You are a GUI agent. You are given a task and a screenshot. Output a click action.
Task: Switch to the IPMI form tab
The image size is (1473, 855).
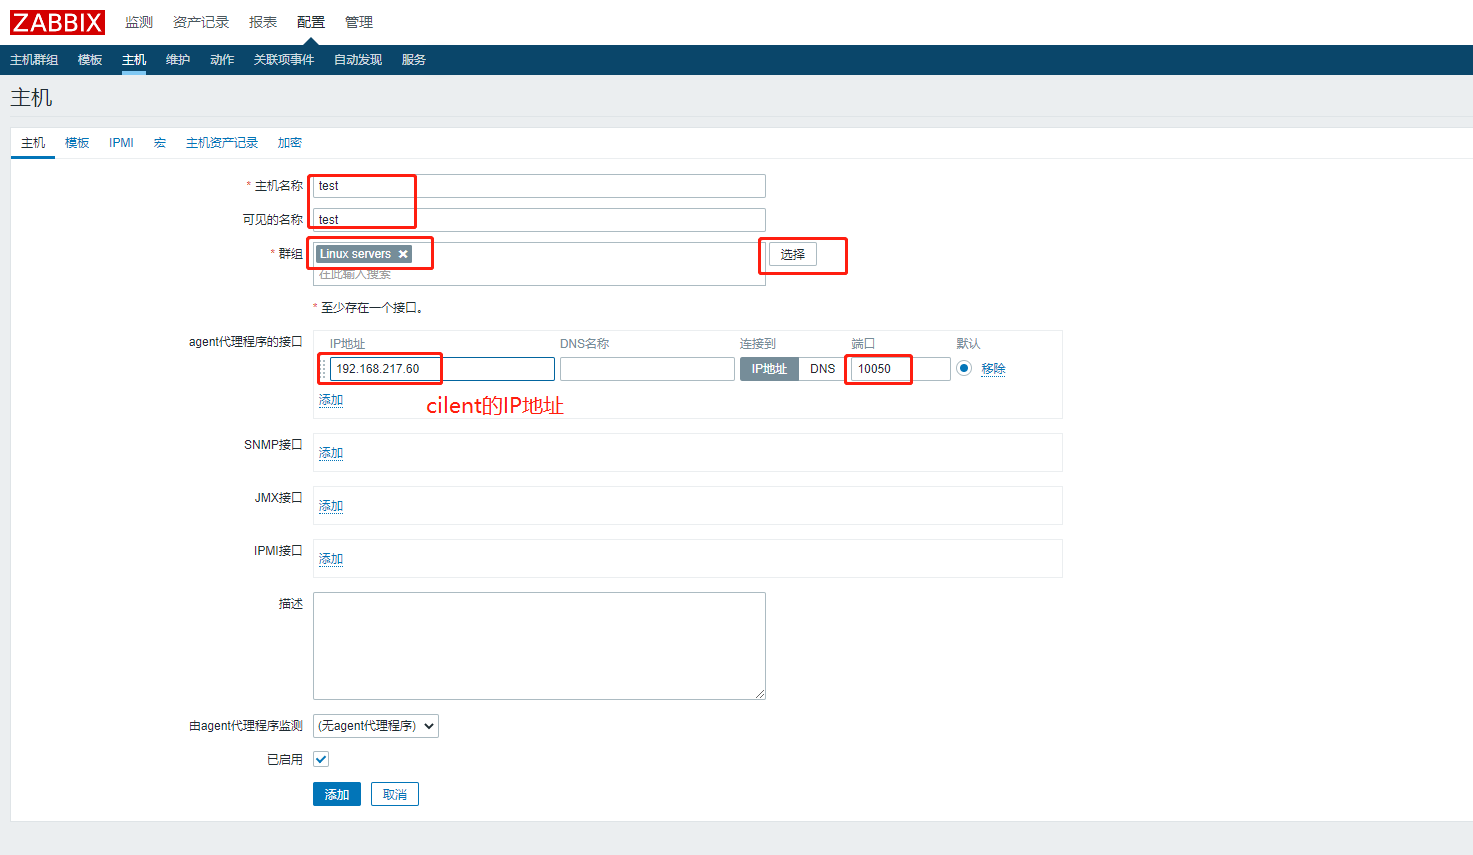coord(121,143)
